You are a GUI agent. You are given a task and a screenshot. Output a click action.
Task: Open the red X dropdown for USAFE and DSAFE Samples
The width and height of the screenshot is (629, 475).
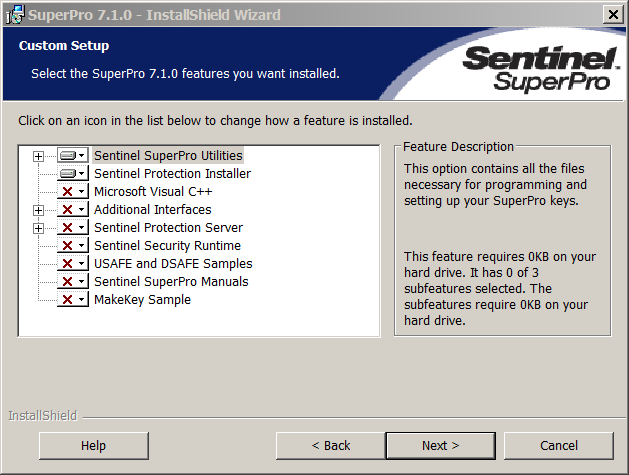pos(73,264)
